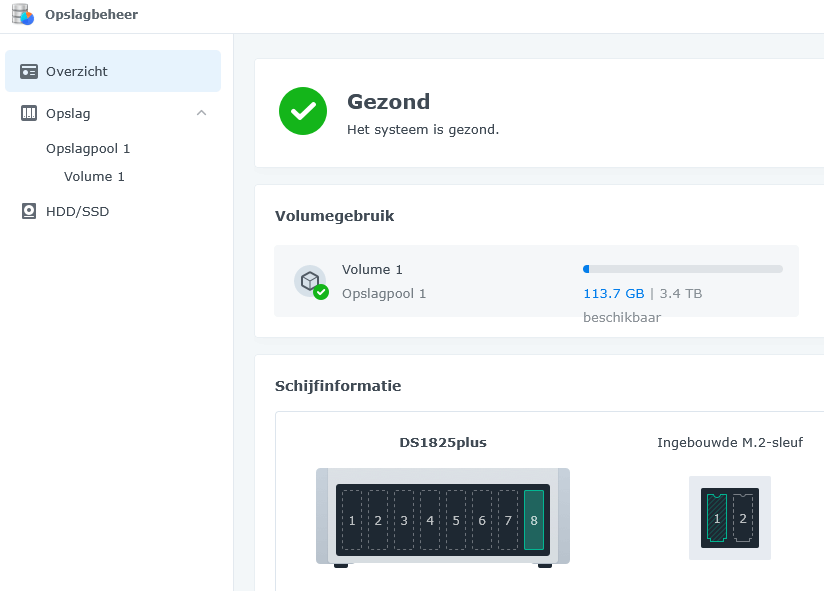
Task: Collapse the Opslag section chevron
Action: (201, 113)
